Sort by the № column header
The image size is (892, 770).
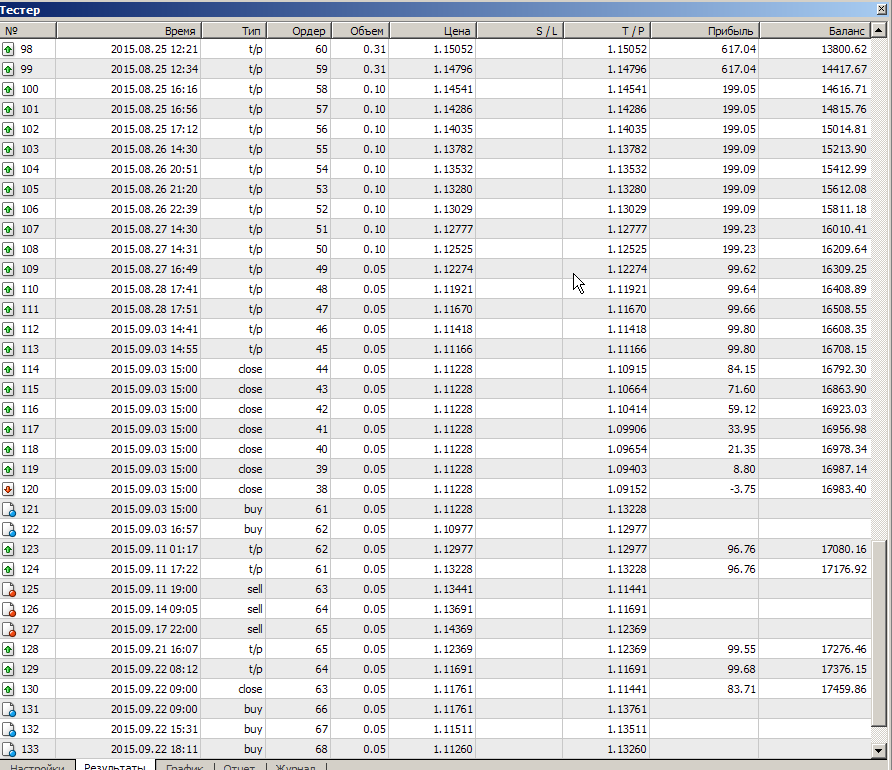(28, 31)
